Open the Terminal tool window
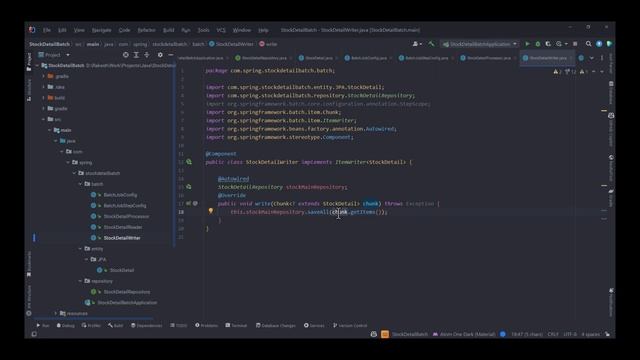The height and width of the screenshot is (360, 640). coord(236,325)
